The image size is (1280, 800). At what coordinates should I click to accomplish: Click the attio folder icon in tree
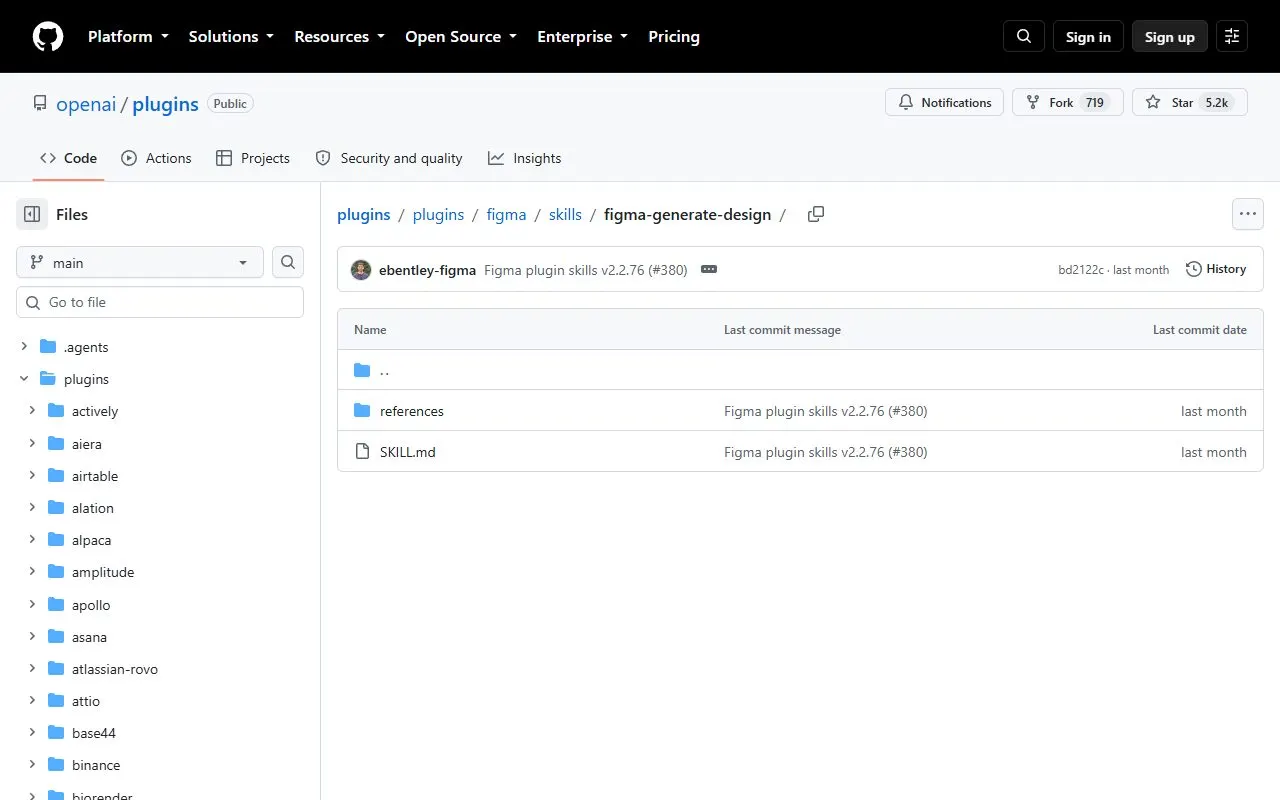55,701
